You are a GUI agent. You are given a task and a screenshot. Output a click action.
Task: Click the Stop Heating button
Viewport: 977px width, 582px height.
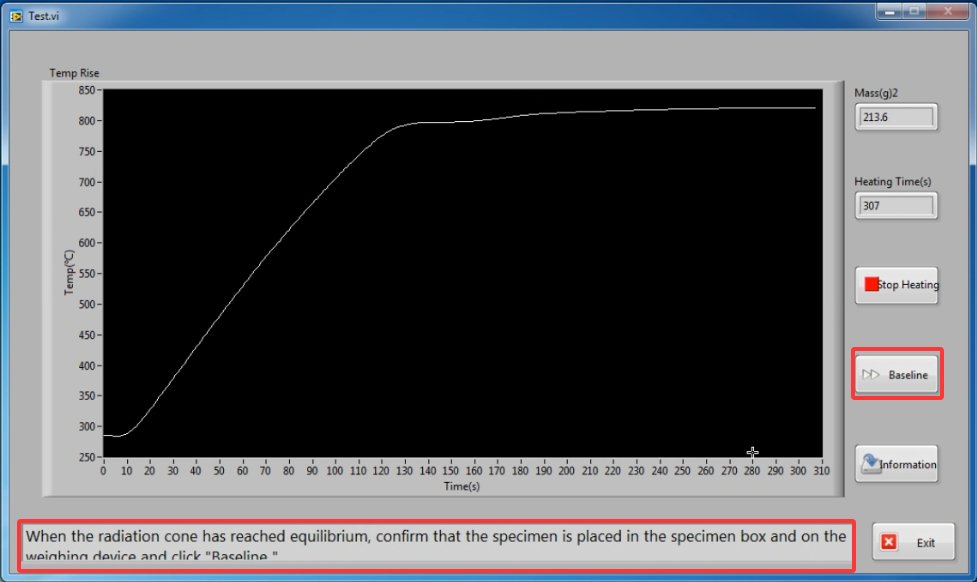click(896, 285)
